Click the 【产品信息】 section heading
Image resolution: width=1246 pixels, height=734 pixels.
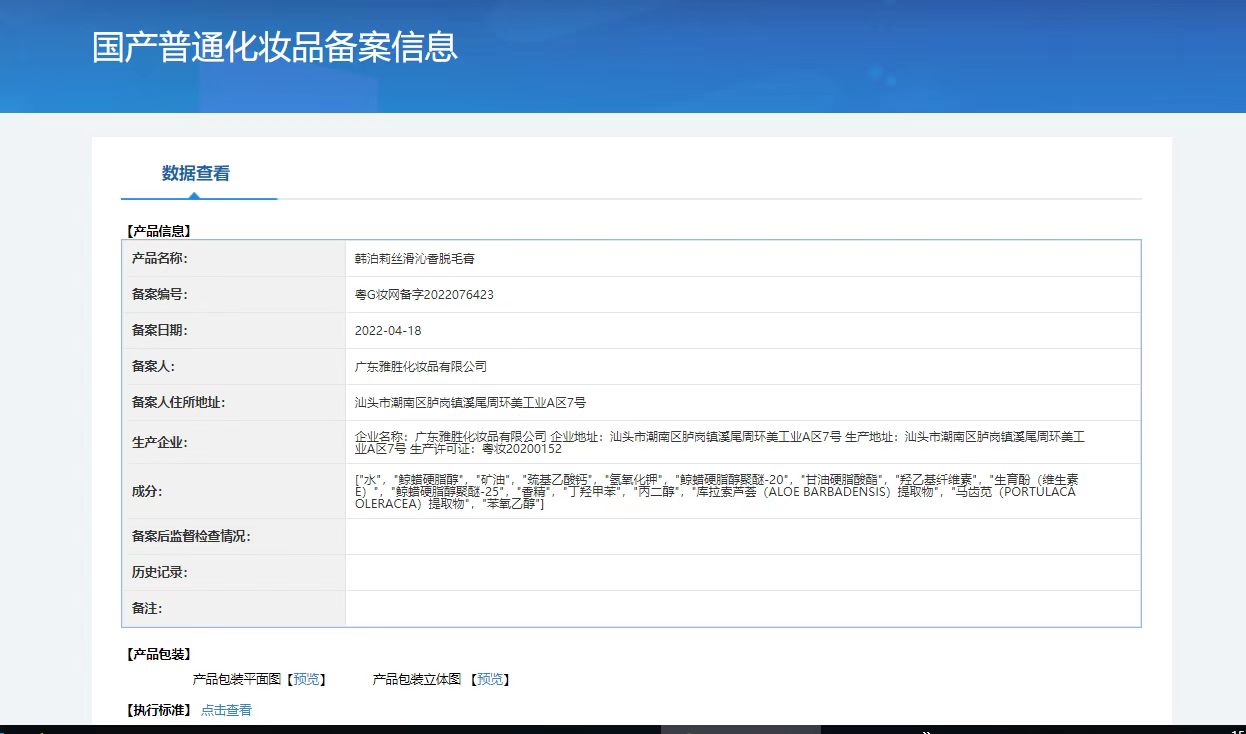158,231
